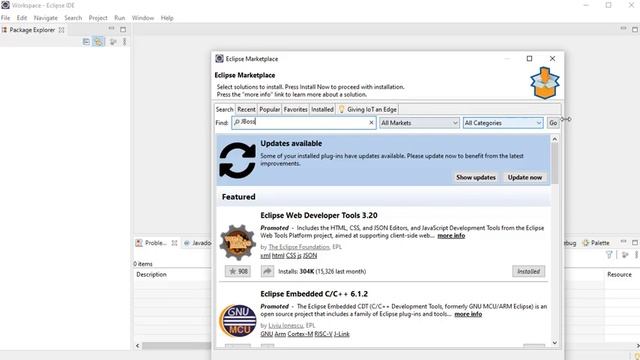Select the Javadoc view tab
The height and width of the screenshot is (360, 640).
197,243
